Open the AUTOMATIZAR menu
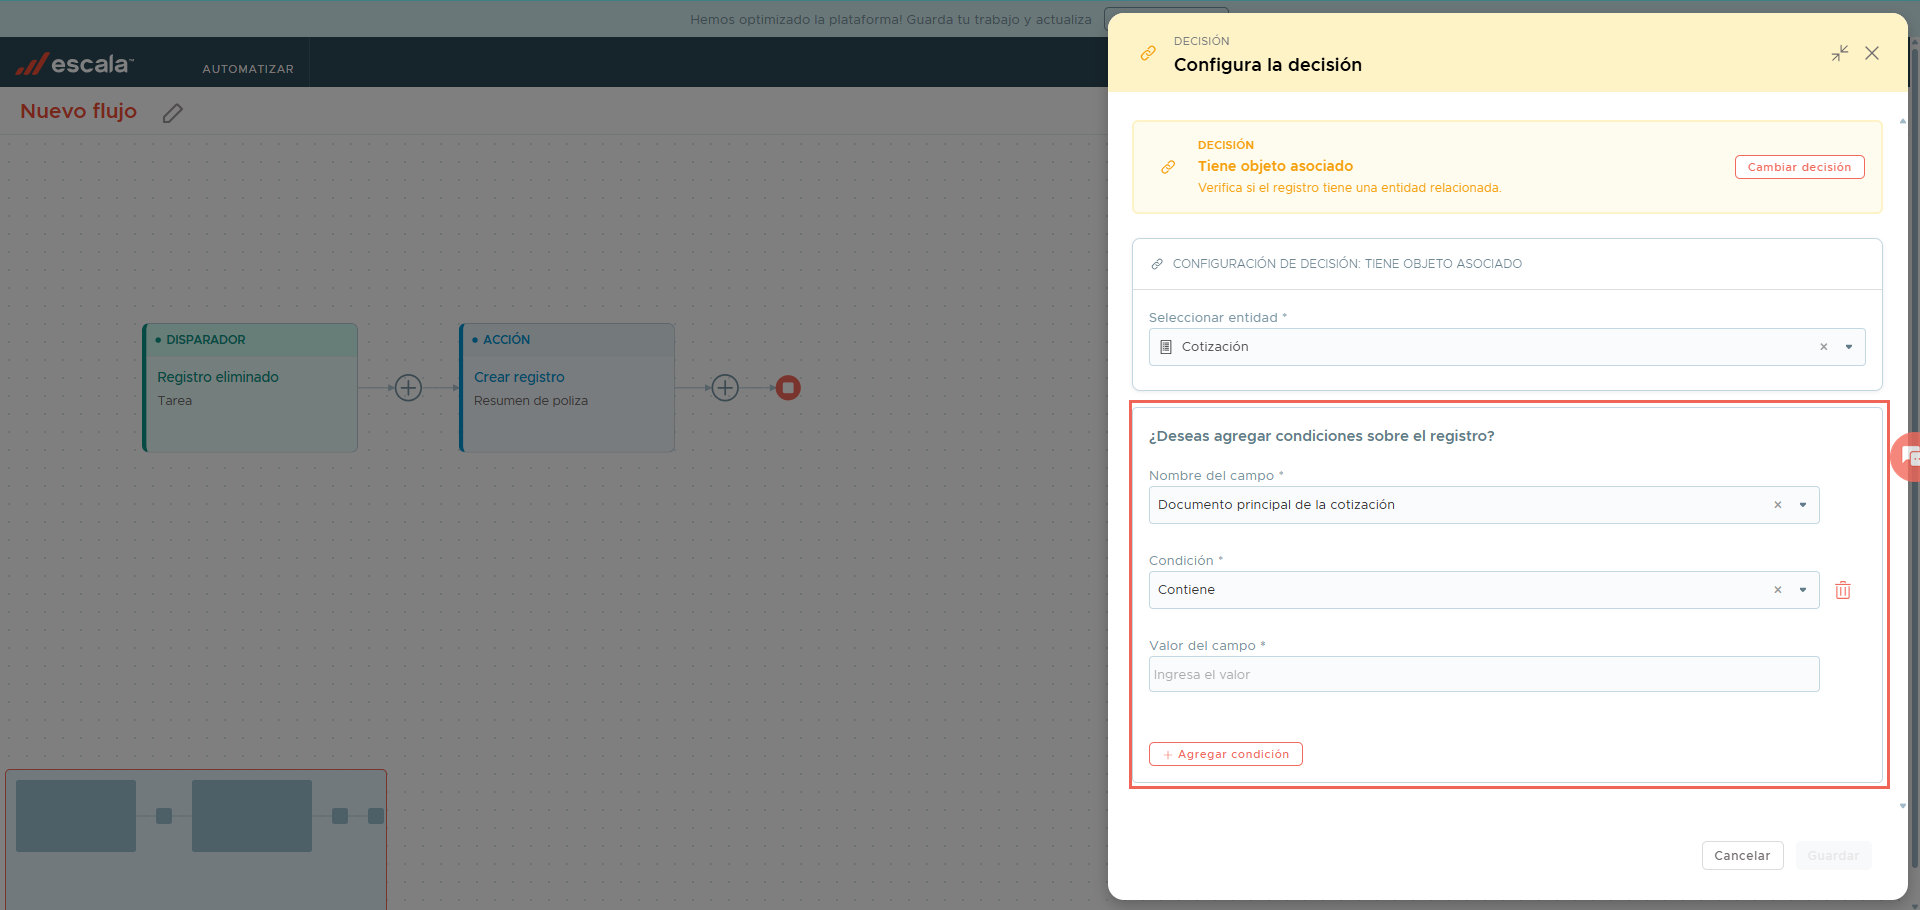 click(x=248, y=69)
